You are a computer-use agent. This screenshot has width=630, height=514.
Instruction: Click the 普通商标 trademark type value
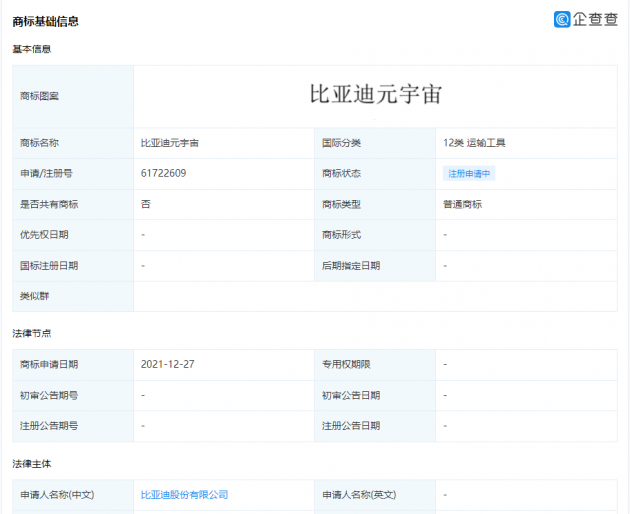[x=462, y=204]
